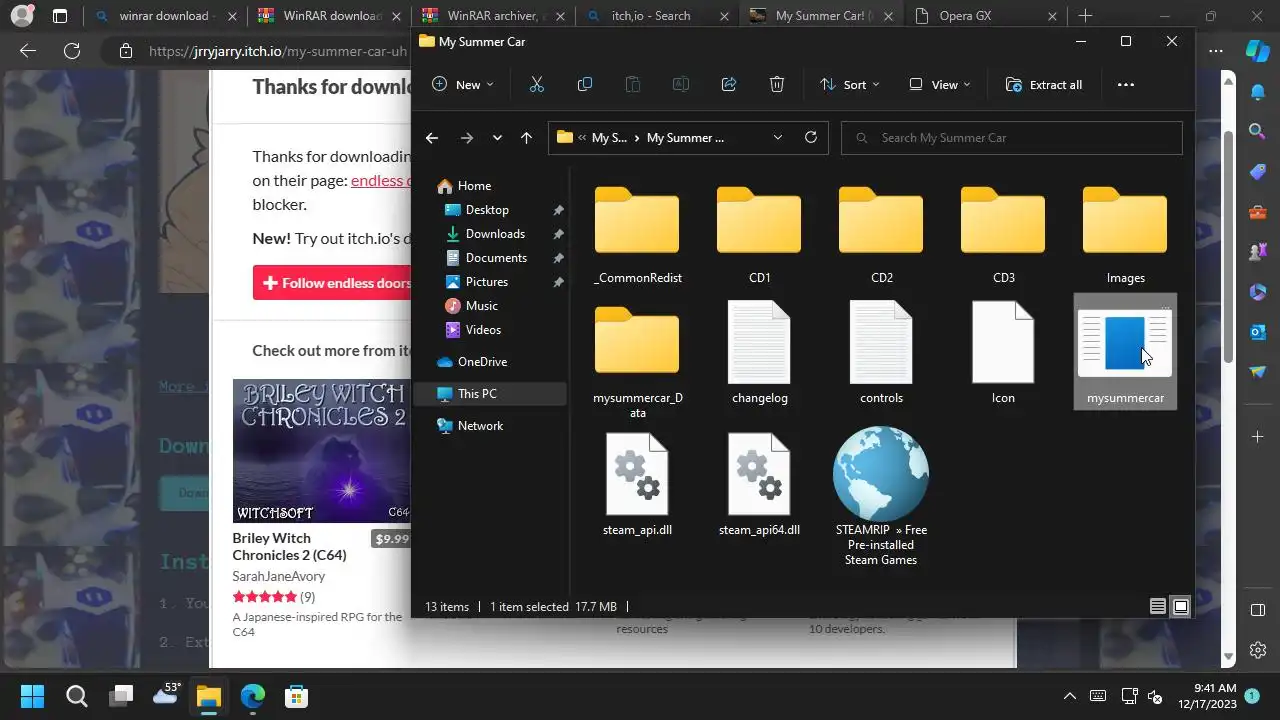Select the CD3 folder
The image size is (1280, 720).
tap(1003, 235)
